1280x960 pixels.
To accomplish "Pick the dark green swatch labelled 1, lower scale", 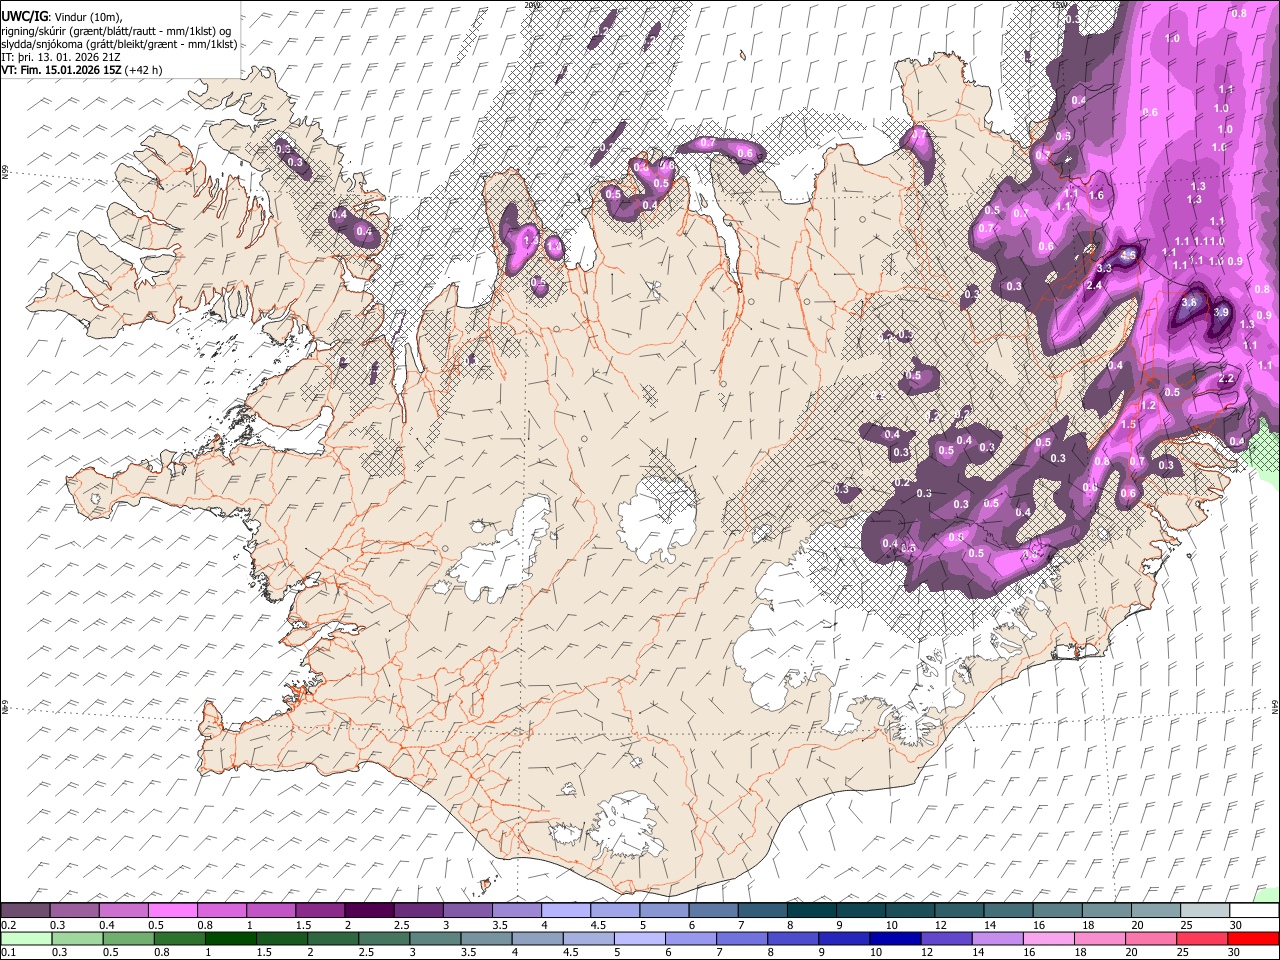I will [231, 938].
